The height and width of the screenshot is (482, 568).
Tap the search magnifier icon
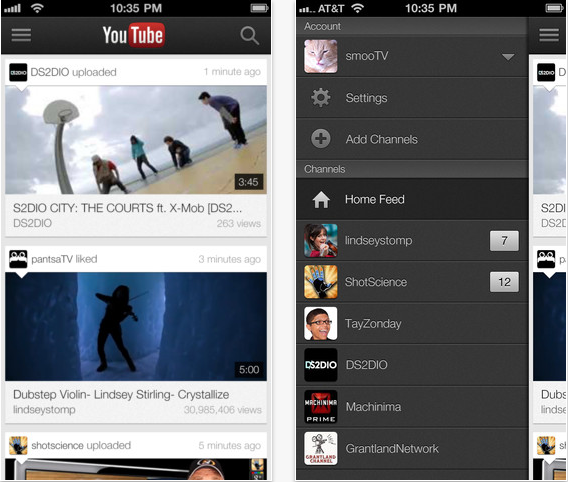[x=249, y=35]
